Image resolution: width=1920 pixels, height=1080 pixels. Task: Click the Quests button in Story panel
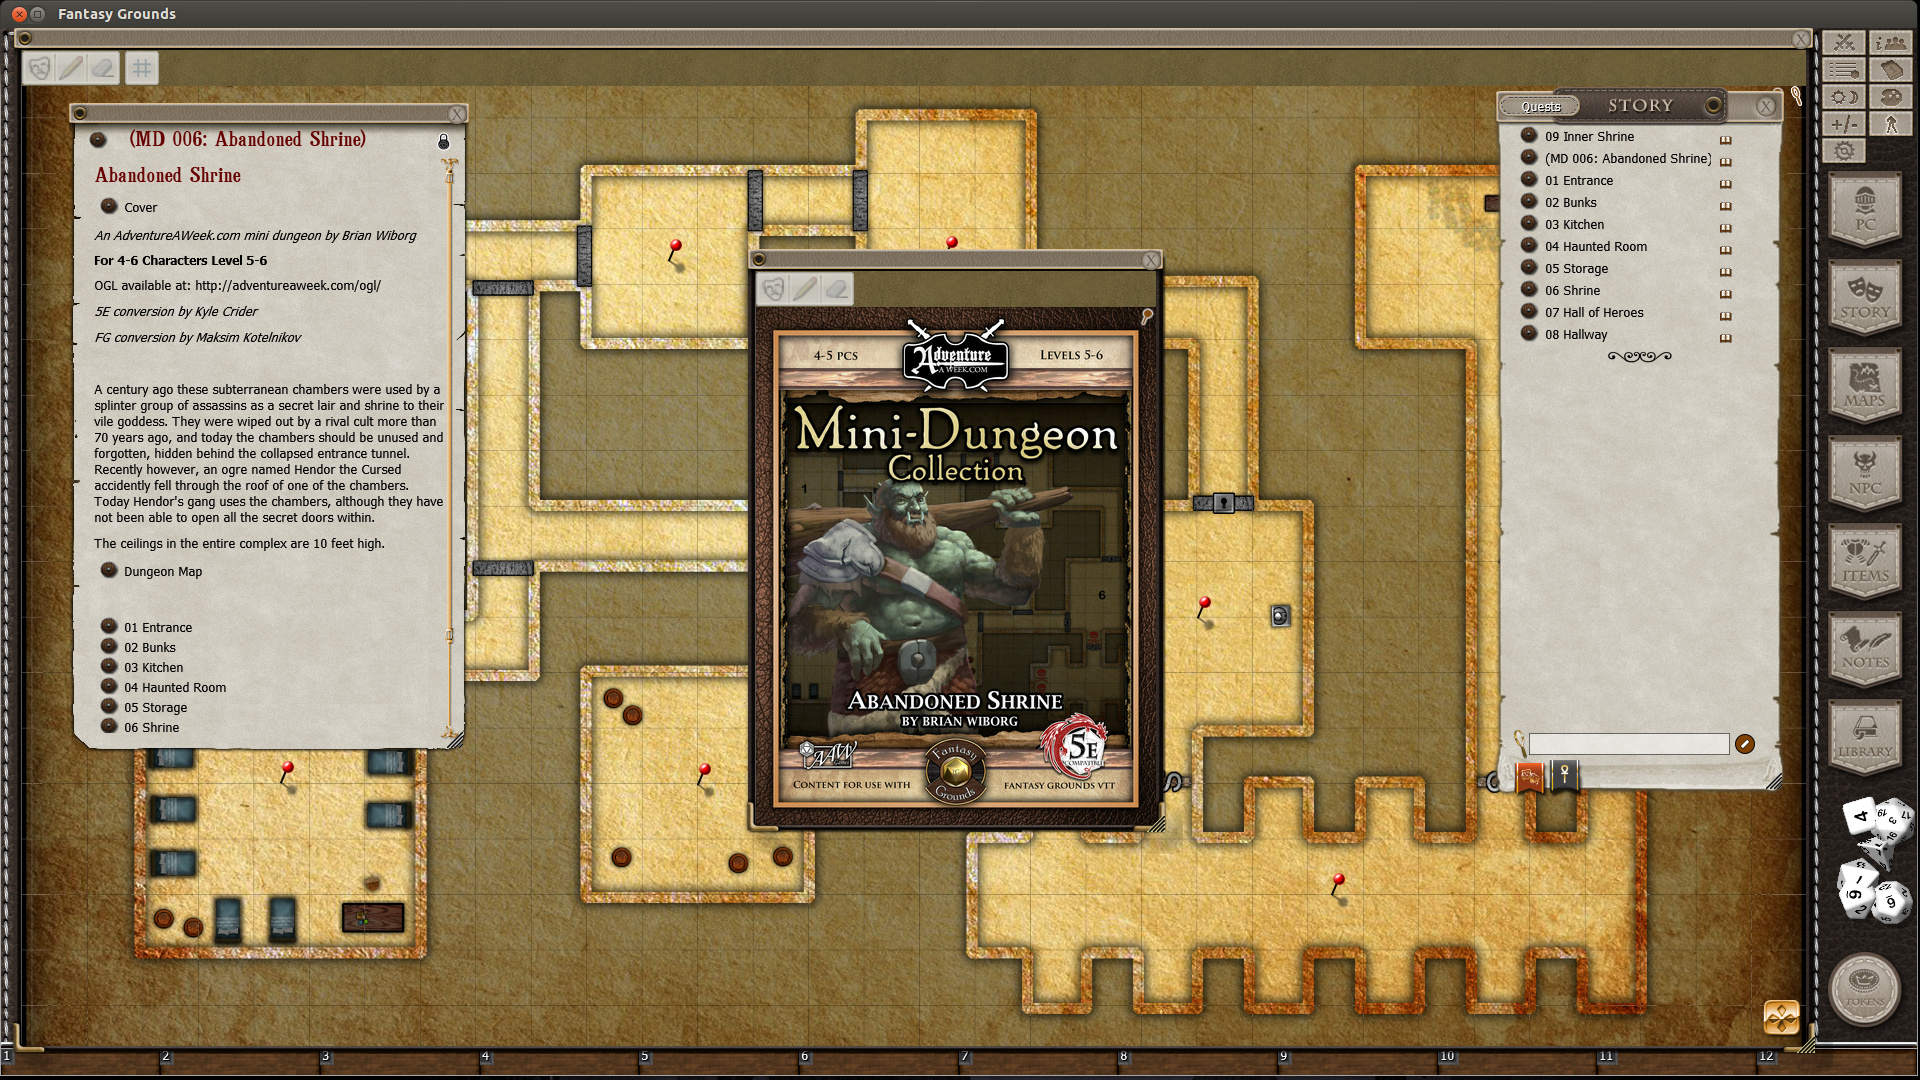pyautogui.click(x=1540, y=106)
